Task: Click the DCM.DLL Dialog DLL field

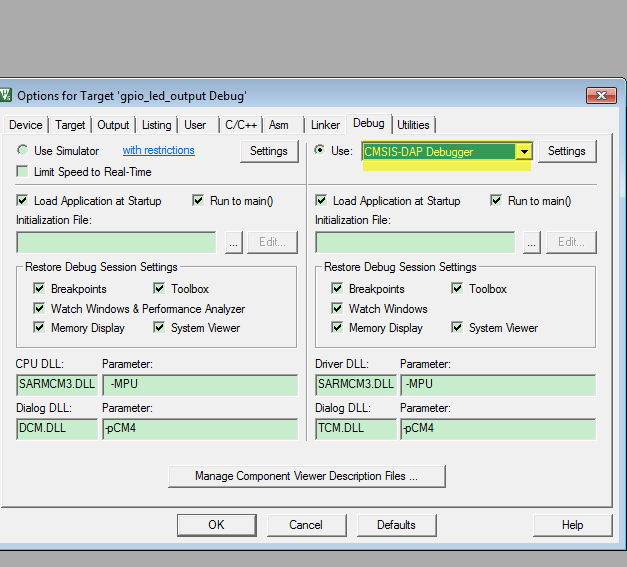Action: coord(57,429)
